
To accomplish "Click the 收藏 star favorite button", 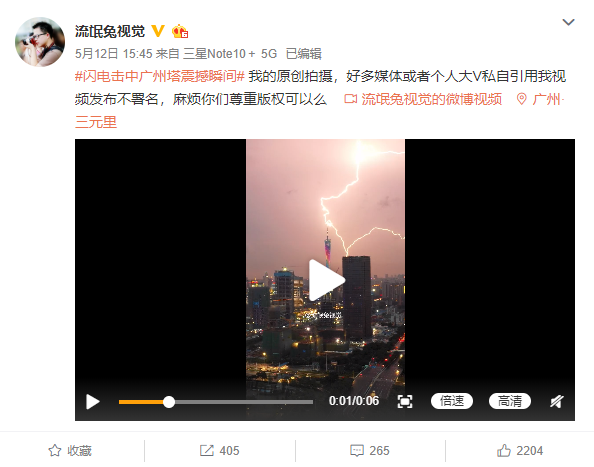I will (70, 451).
